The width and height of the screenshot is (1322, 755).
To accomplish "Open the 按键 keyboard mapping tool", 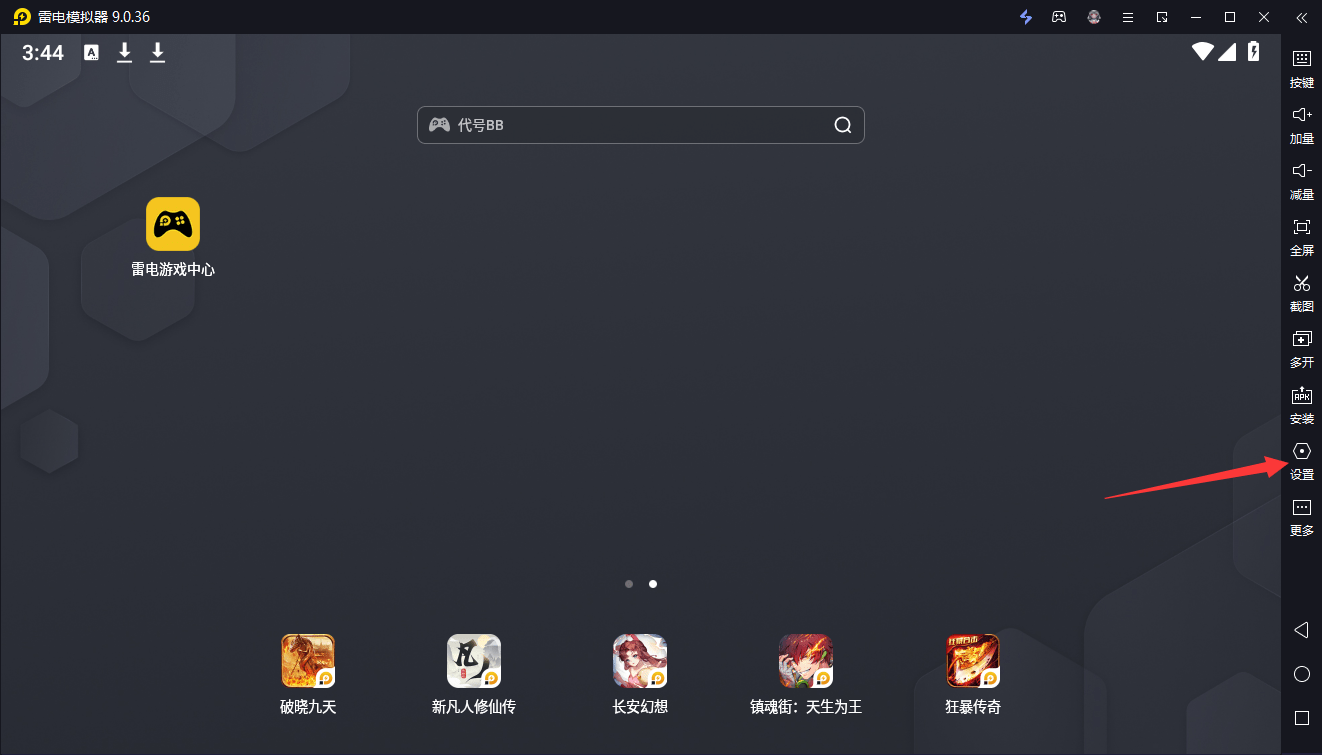I will (1301, 66).
